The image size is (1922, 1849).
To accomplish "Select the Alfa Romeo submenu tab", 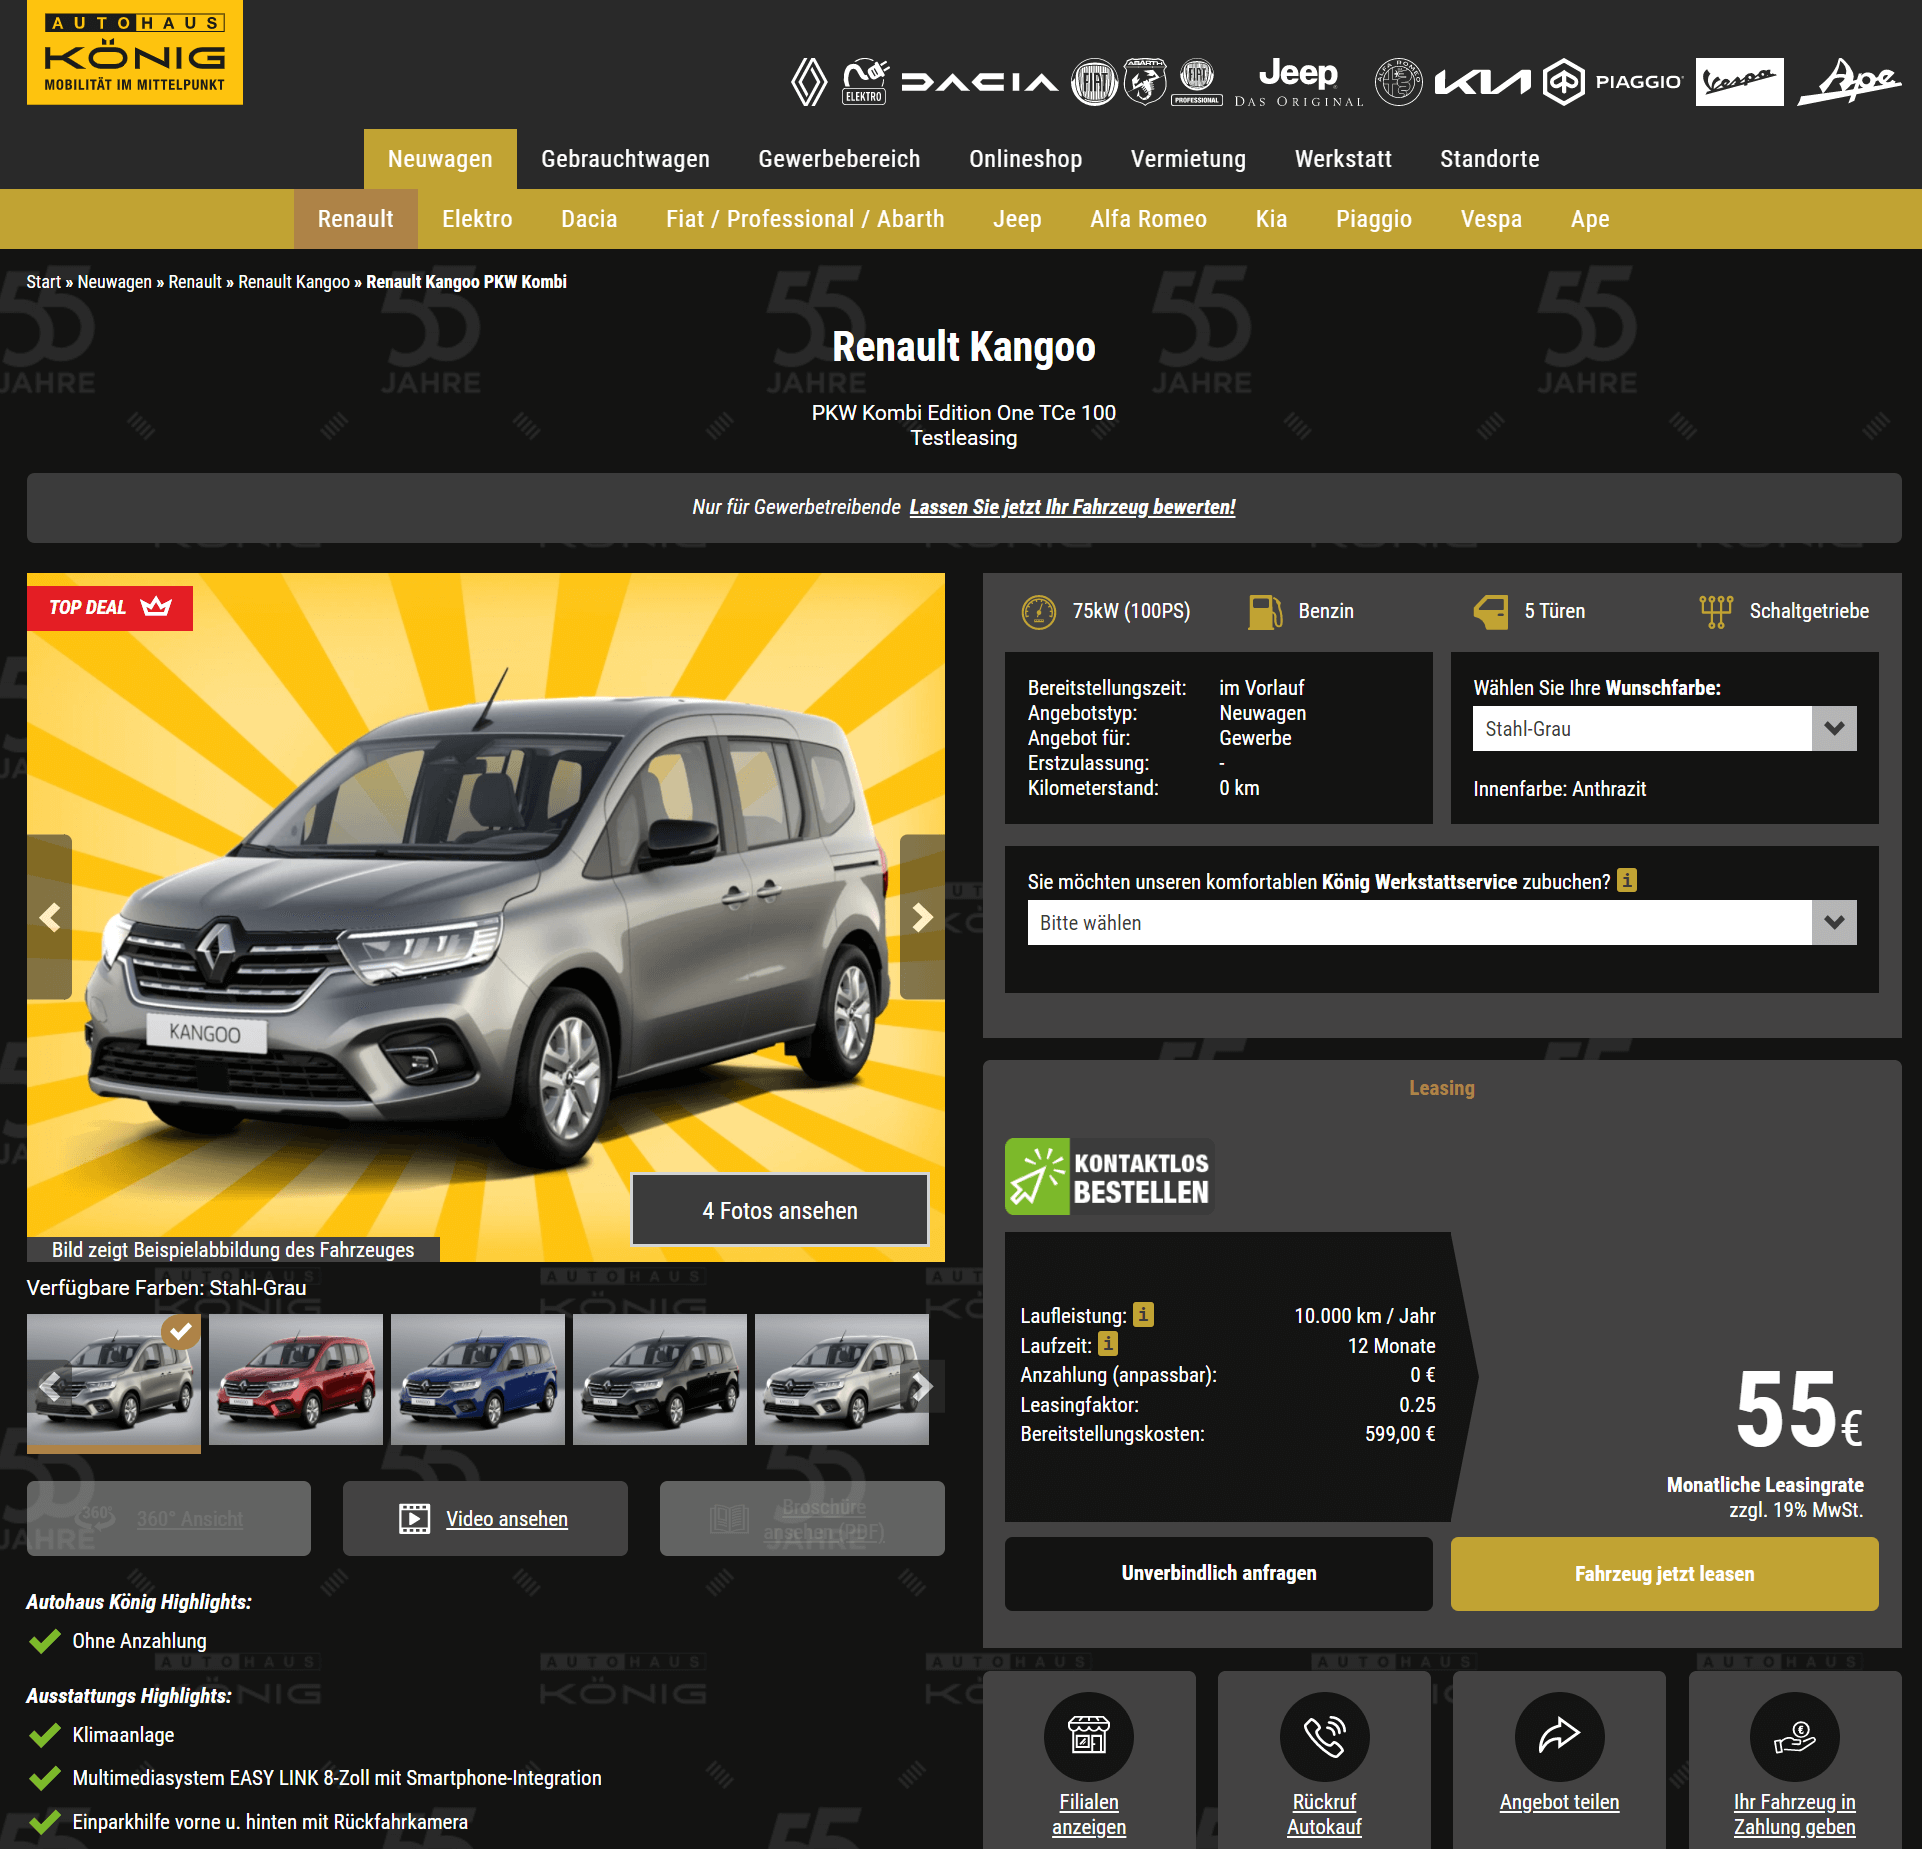I will click(x=1148, y=219).
